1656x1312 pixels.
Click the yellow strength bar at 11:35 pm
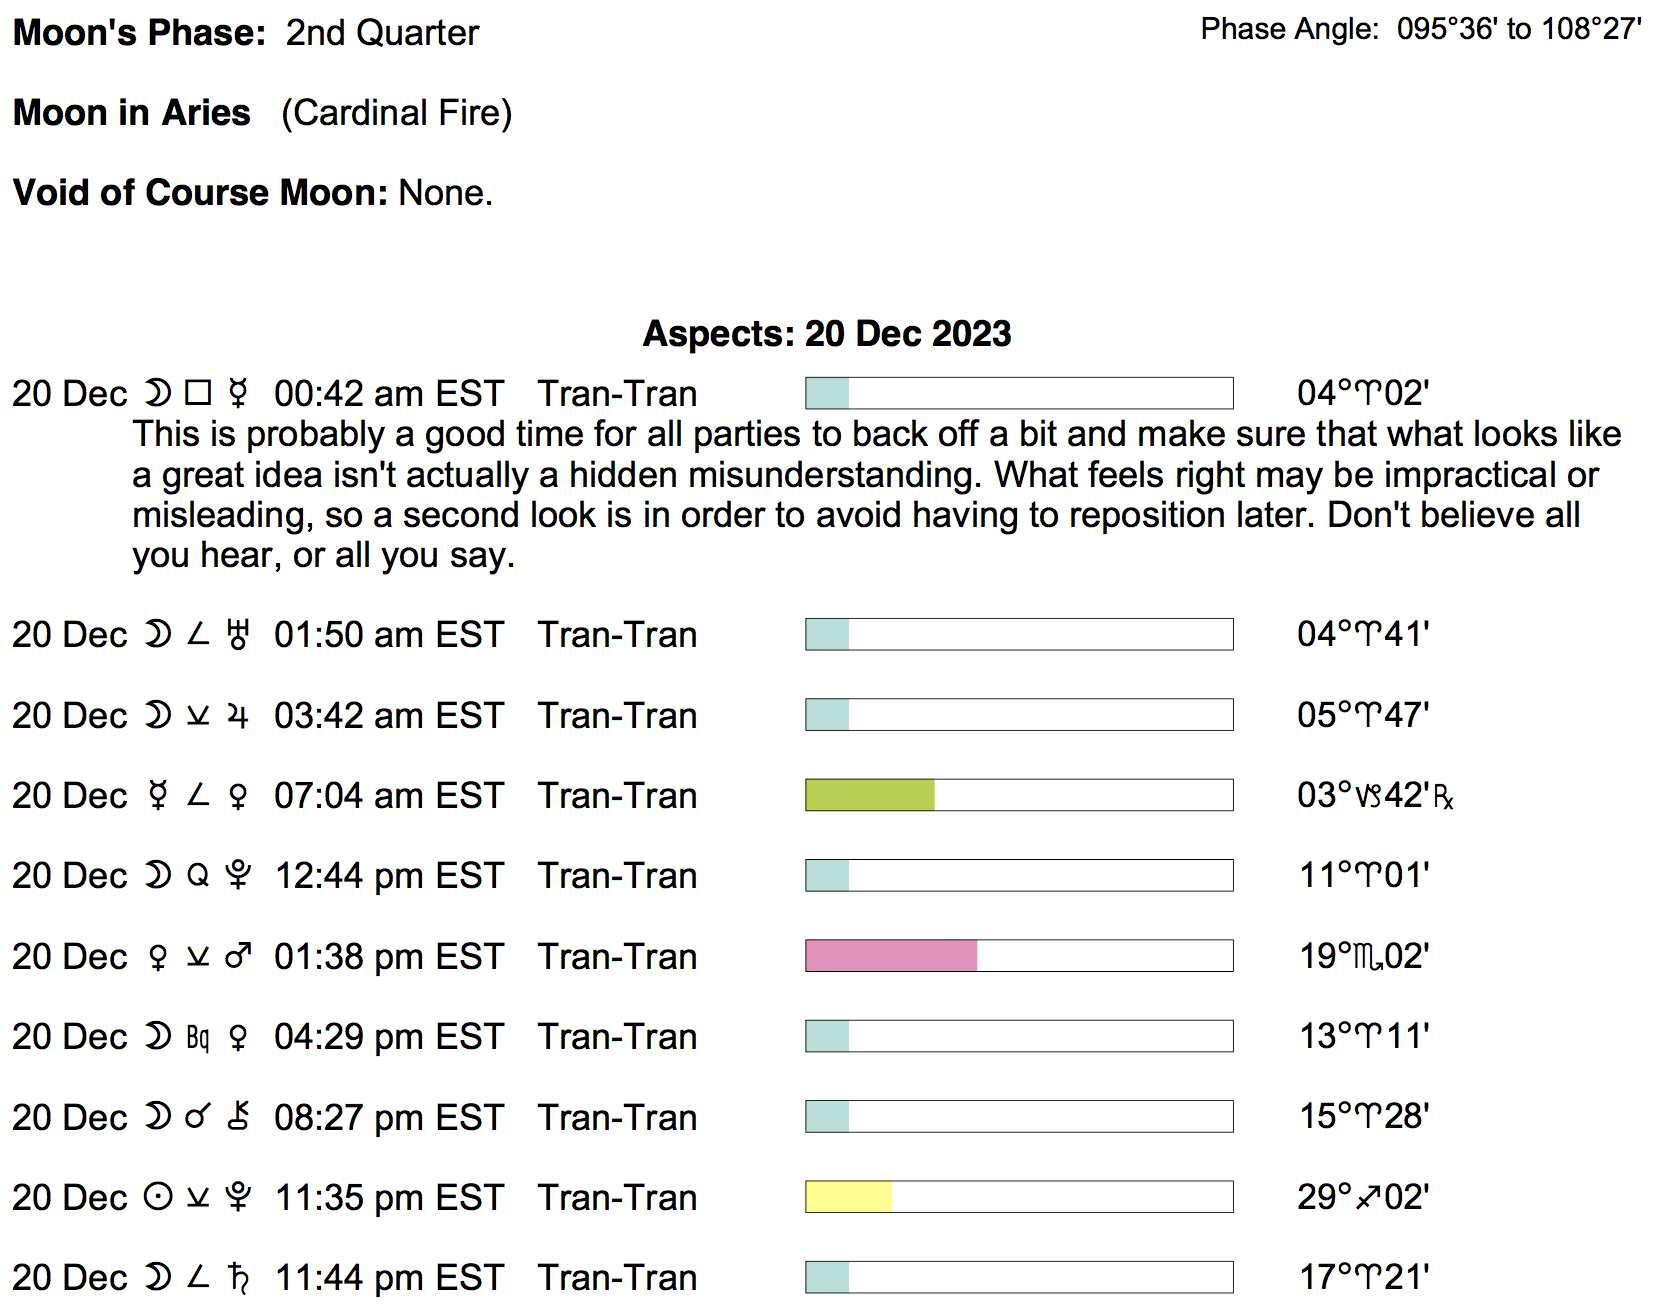pyautogui.click(x=848, y=1197)
